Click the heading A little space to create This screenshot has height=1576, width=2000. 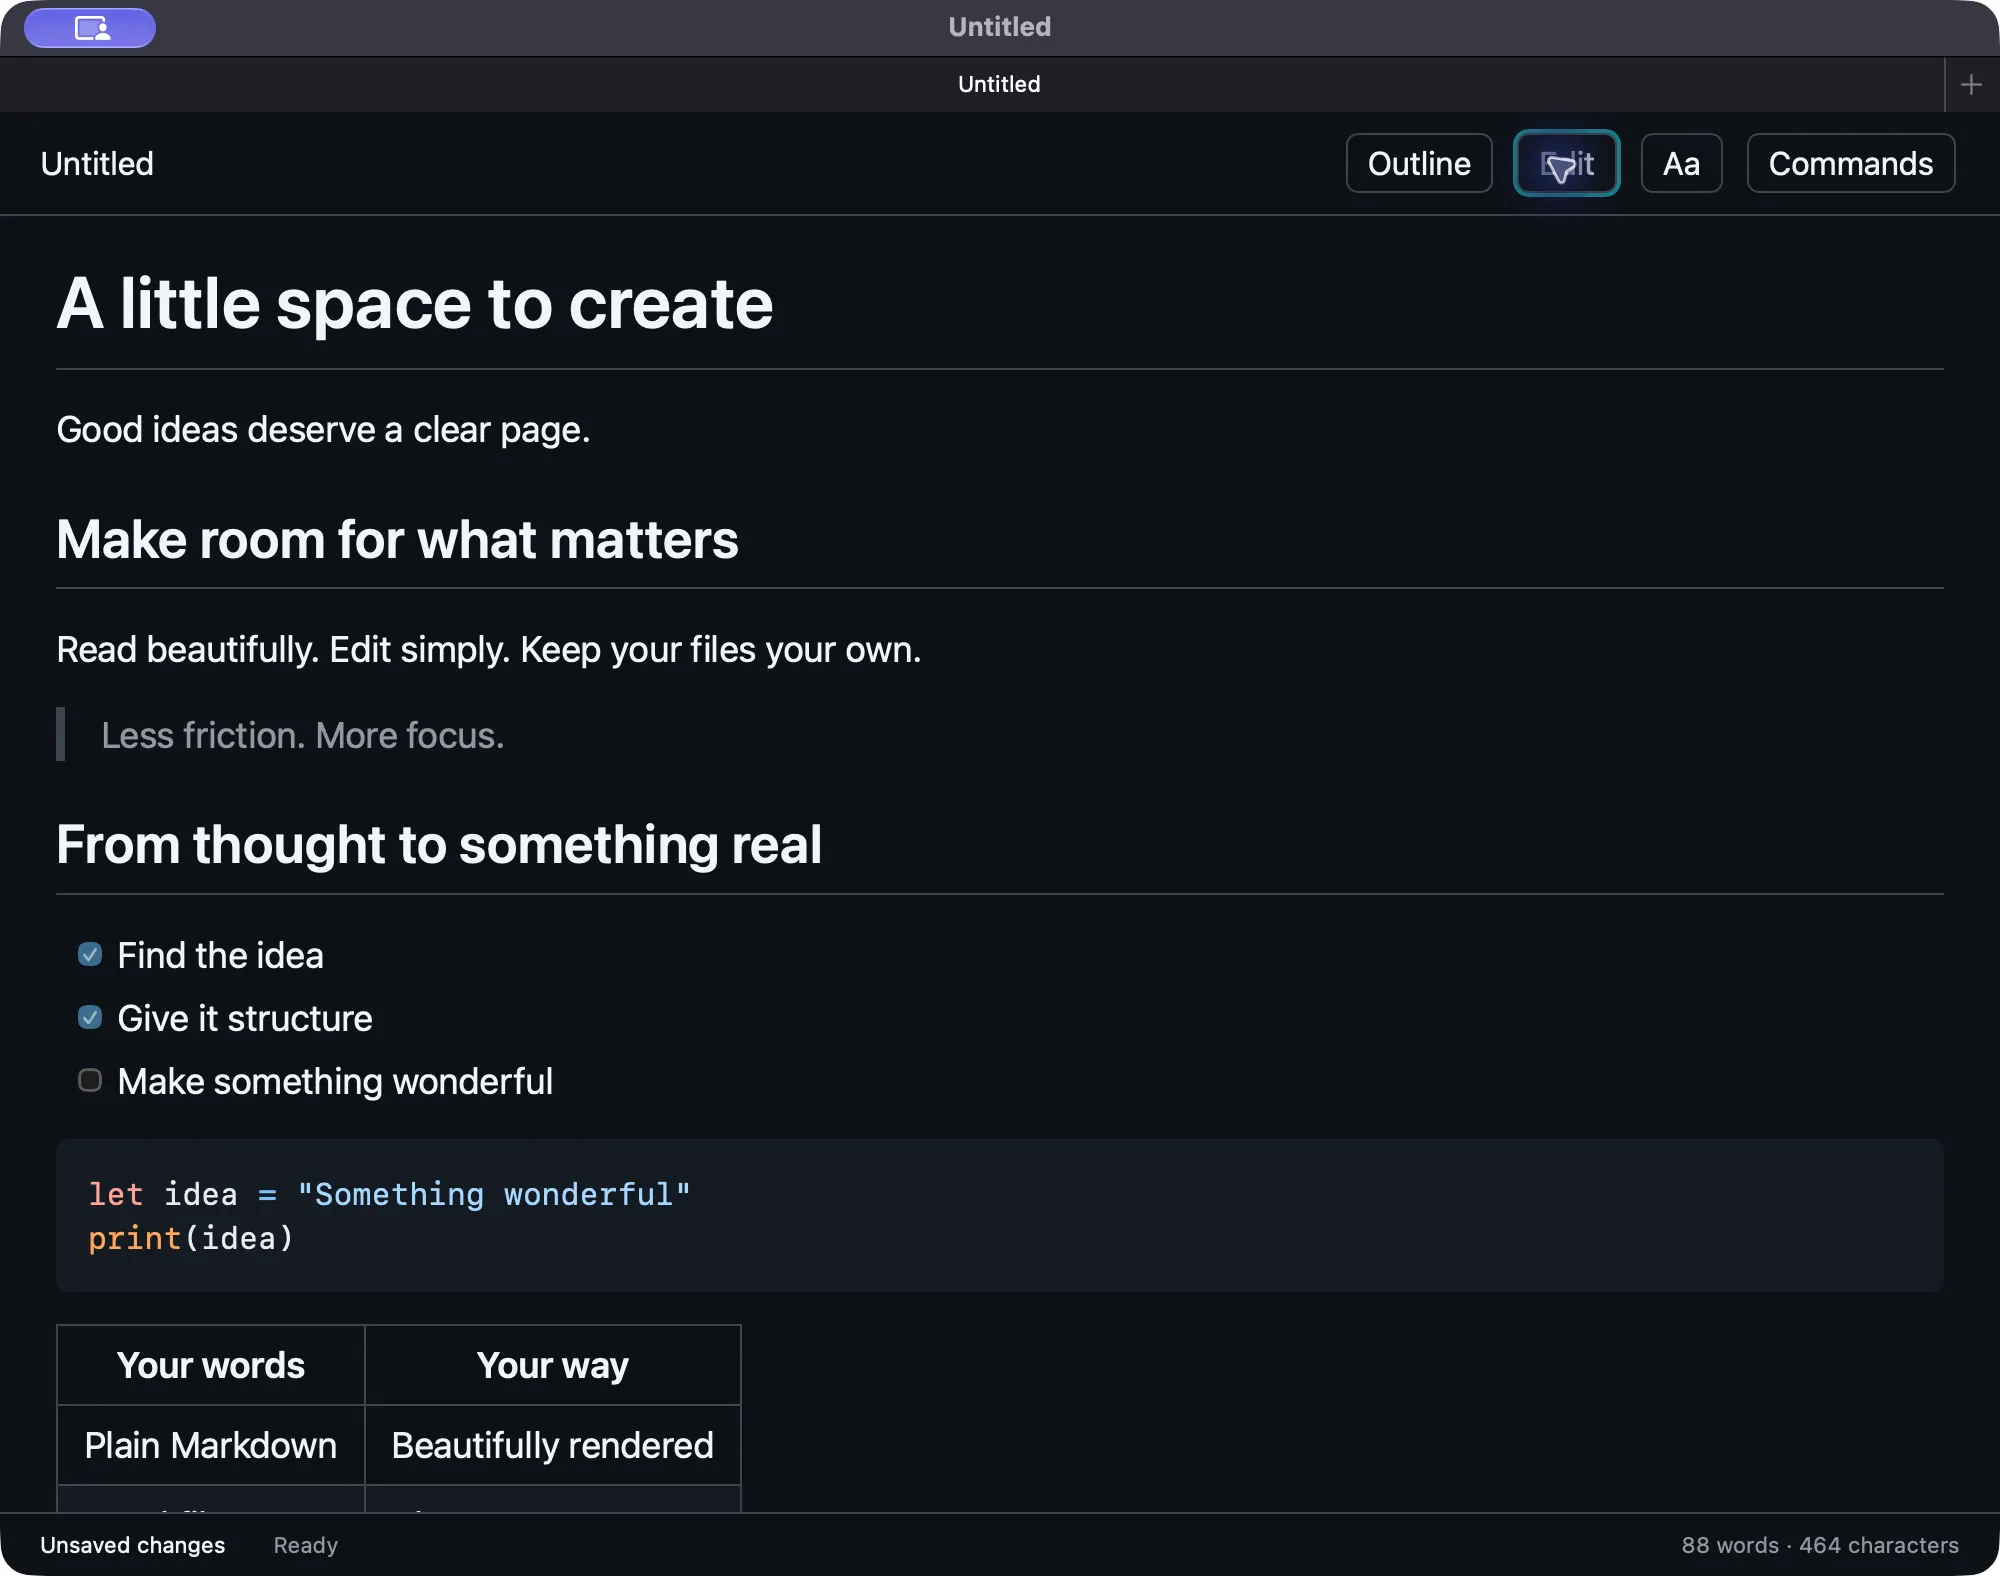pyautogui.click(x=415, y=303)
